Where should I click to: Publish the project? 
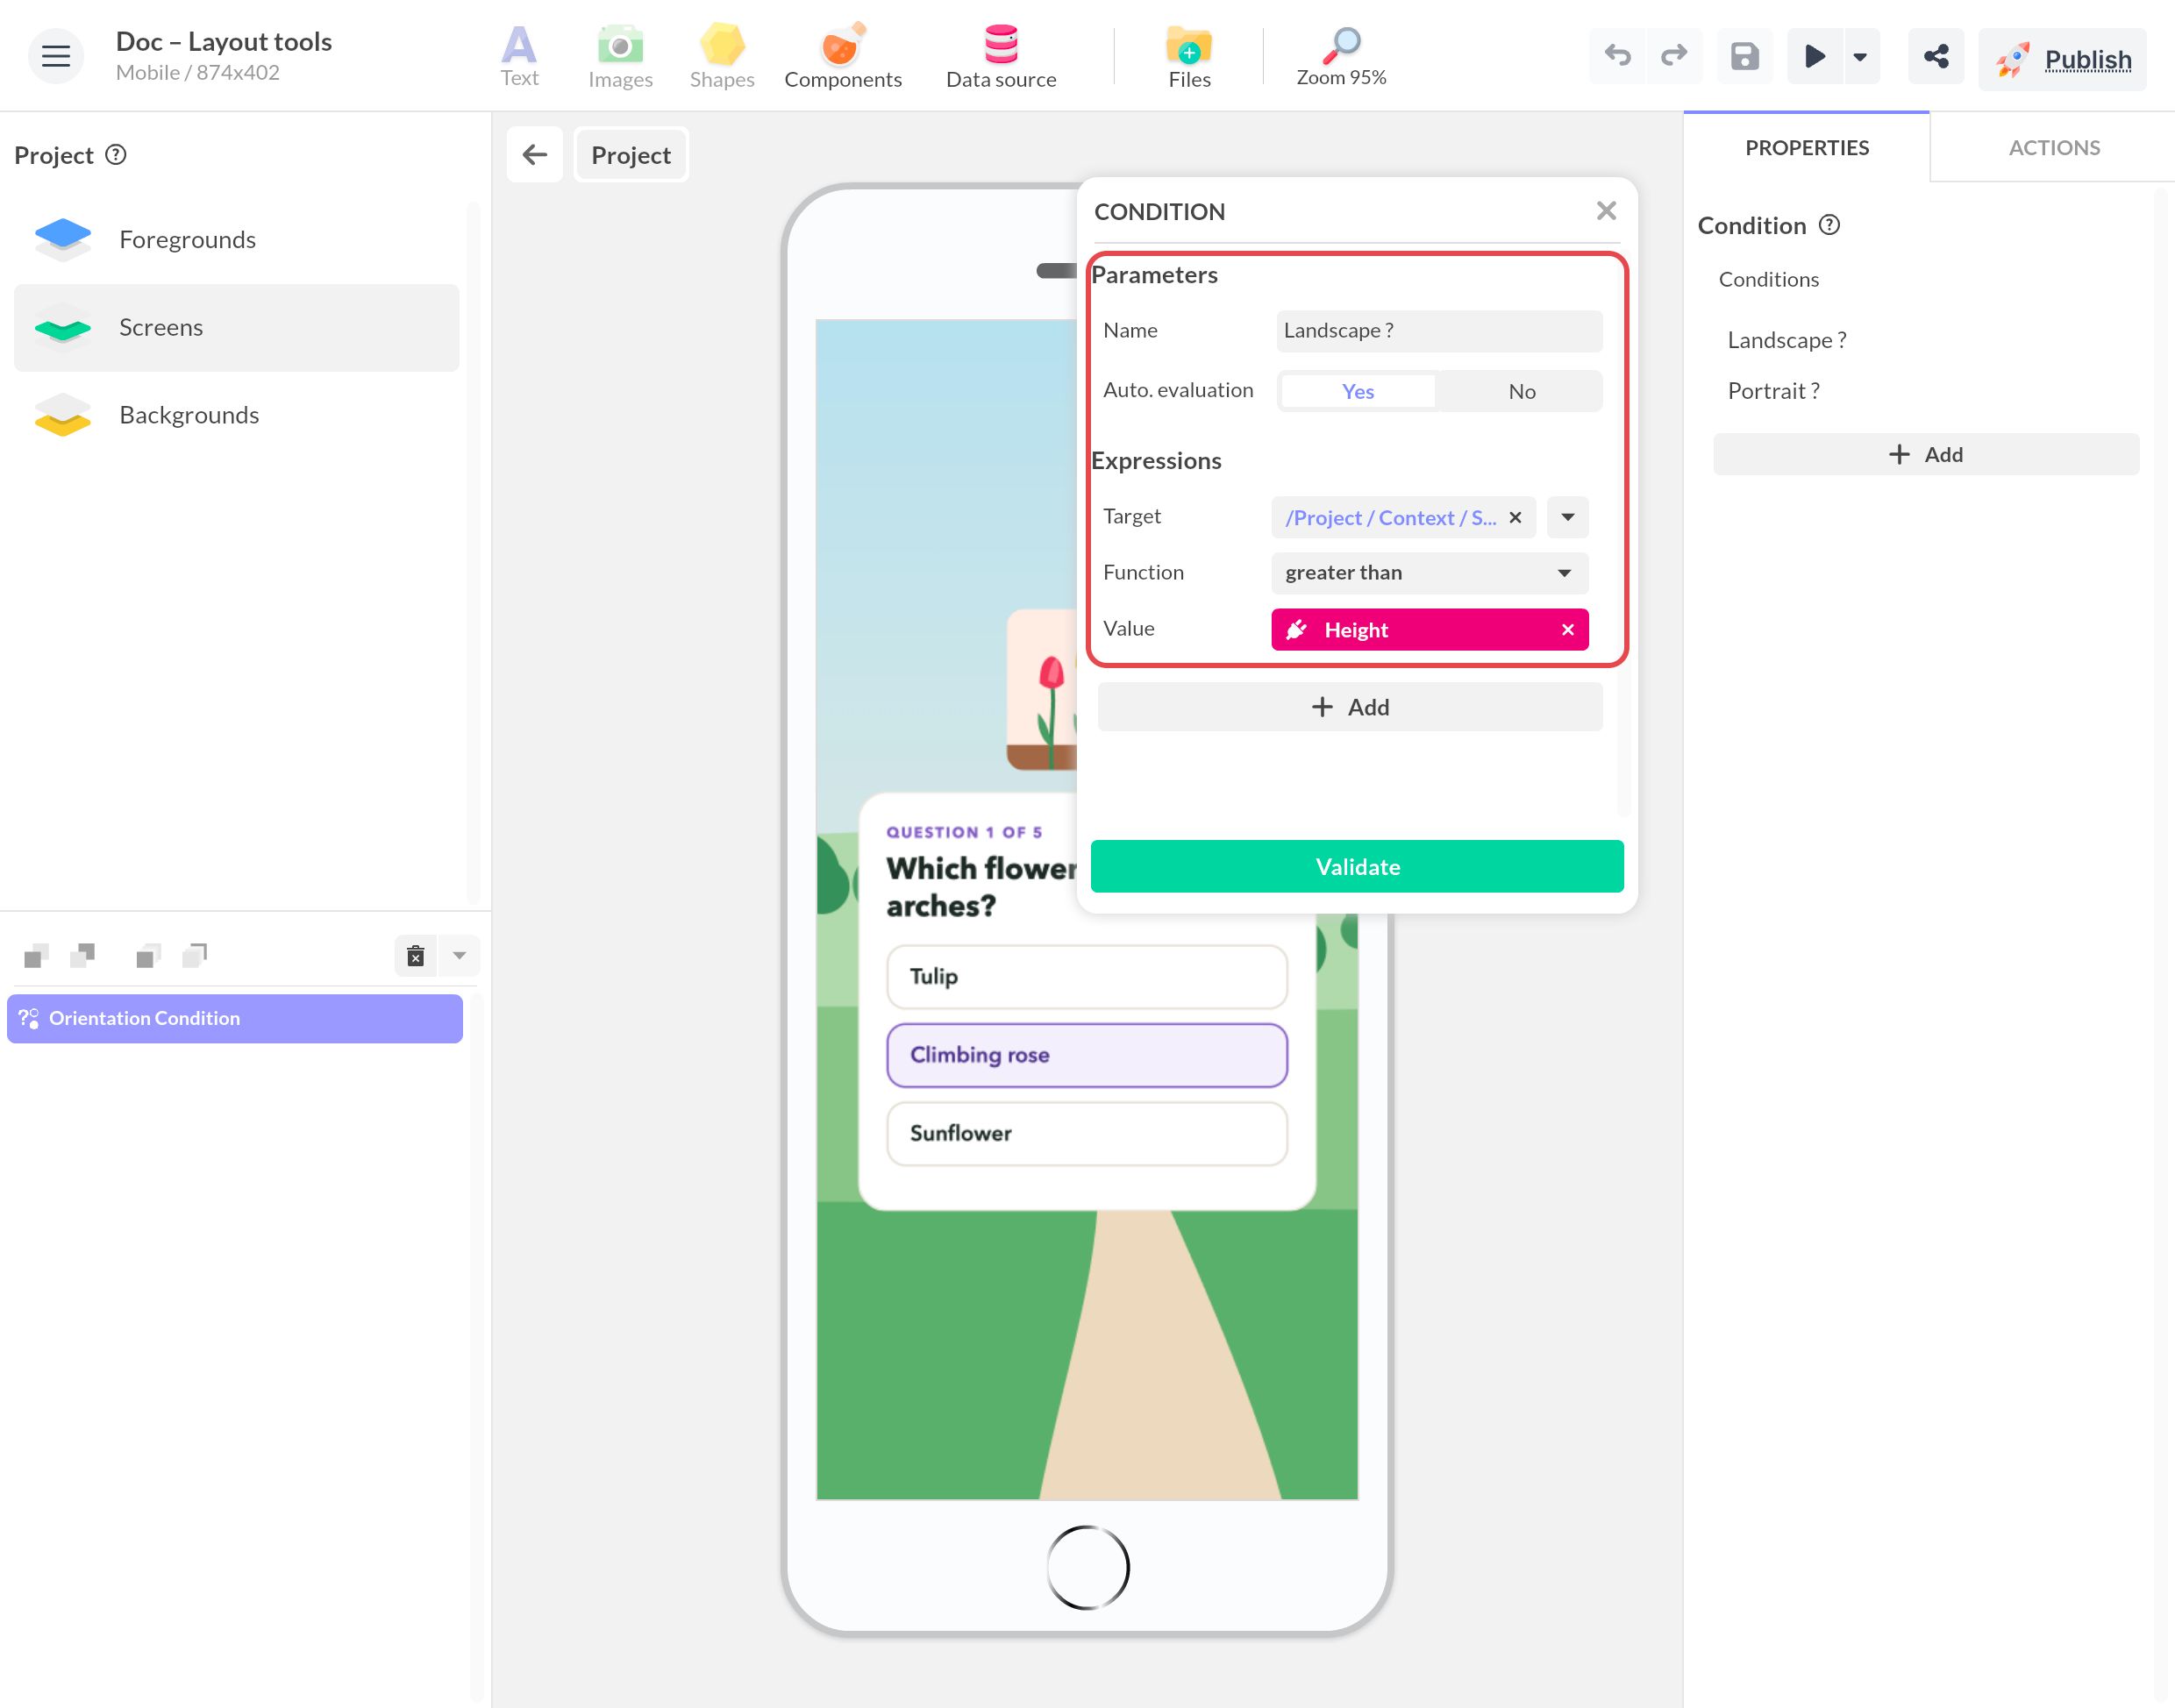pos(2062,60)
